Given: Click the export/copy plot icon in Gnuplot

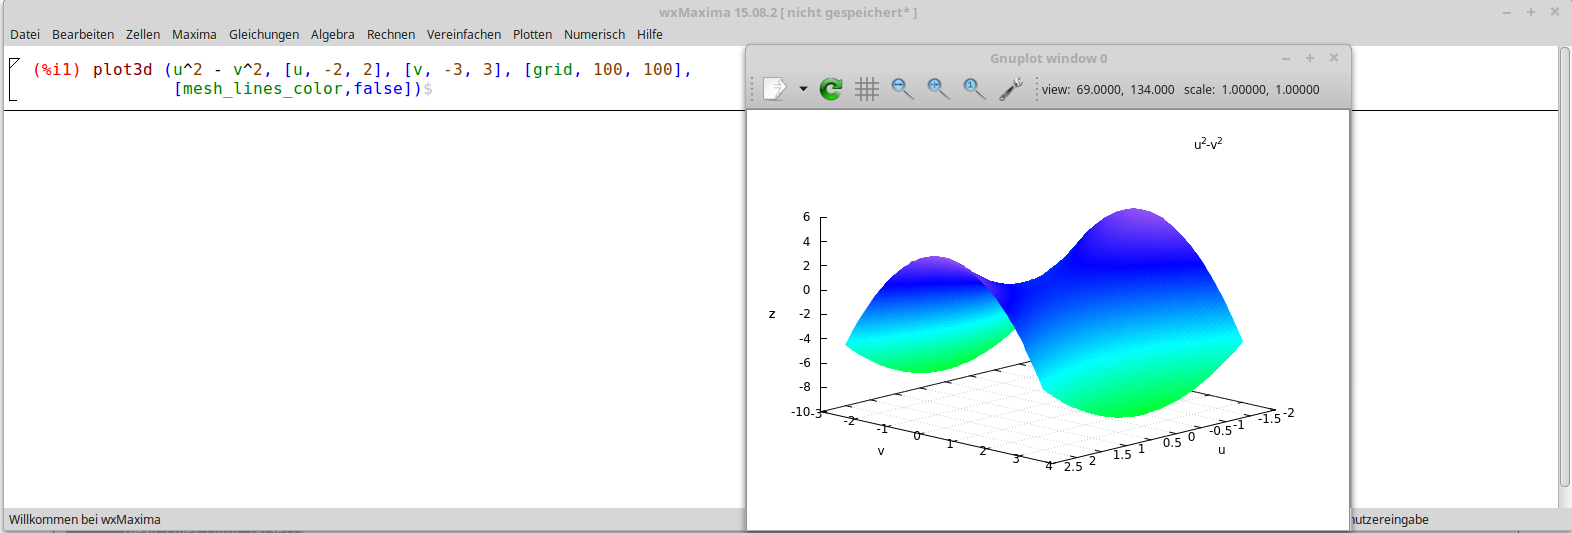Looking at the screenshot, I should coord(775,89).
